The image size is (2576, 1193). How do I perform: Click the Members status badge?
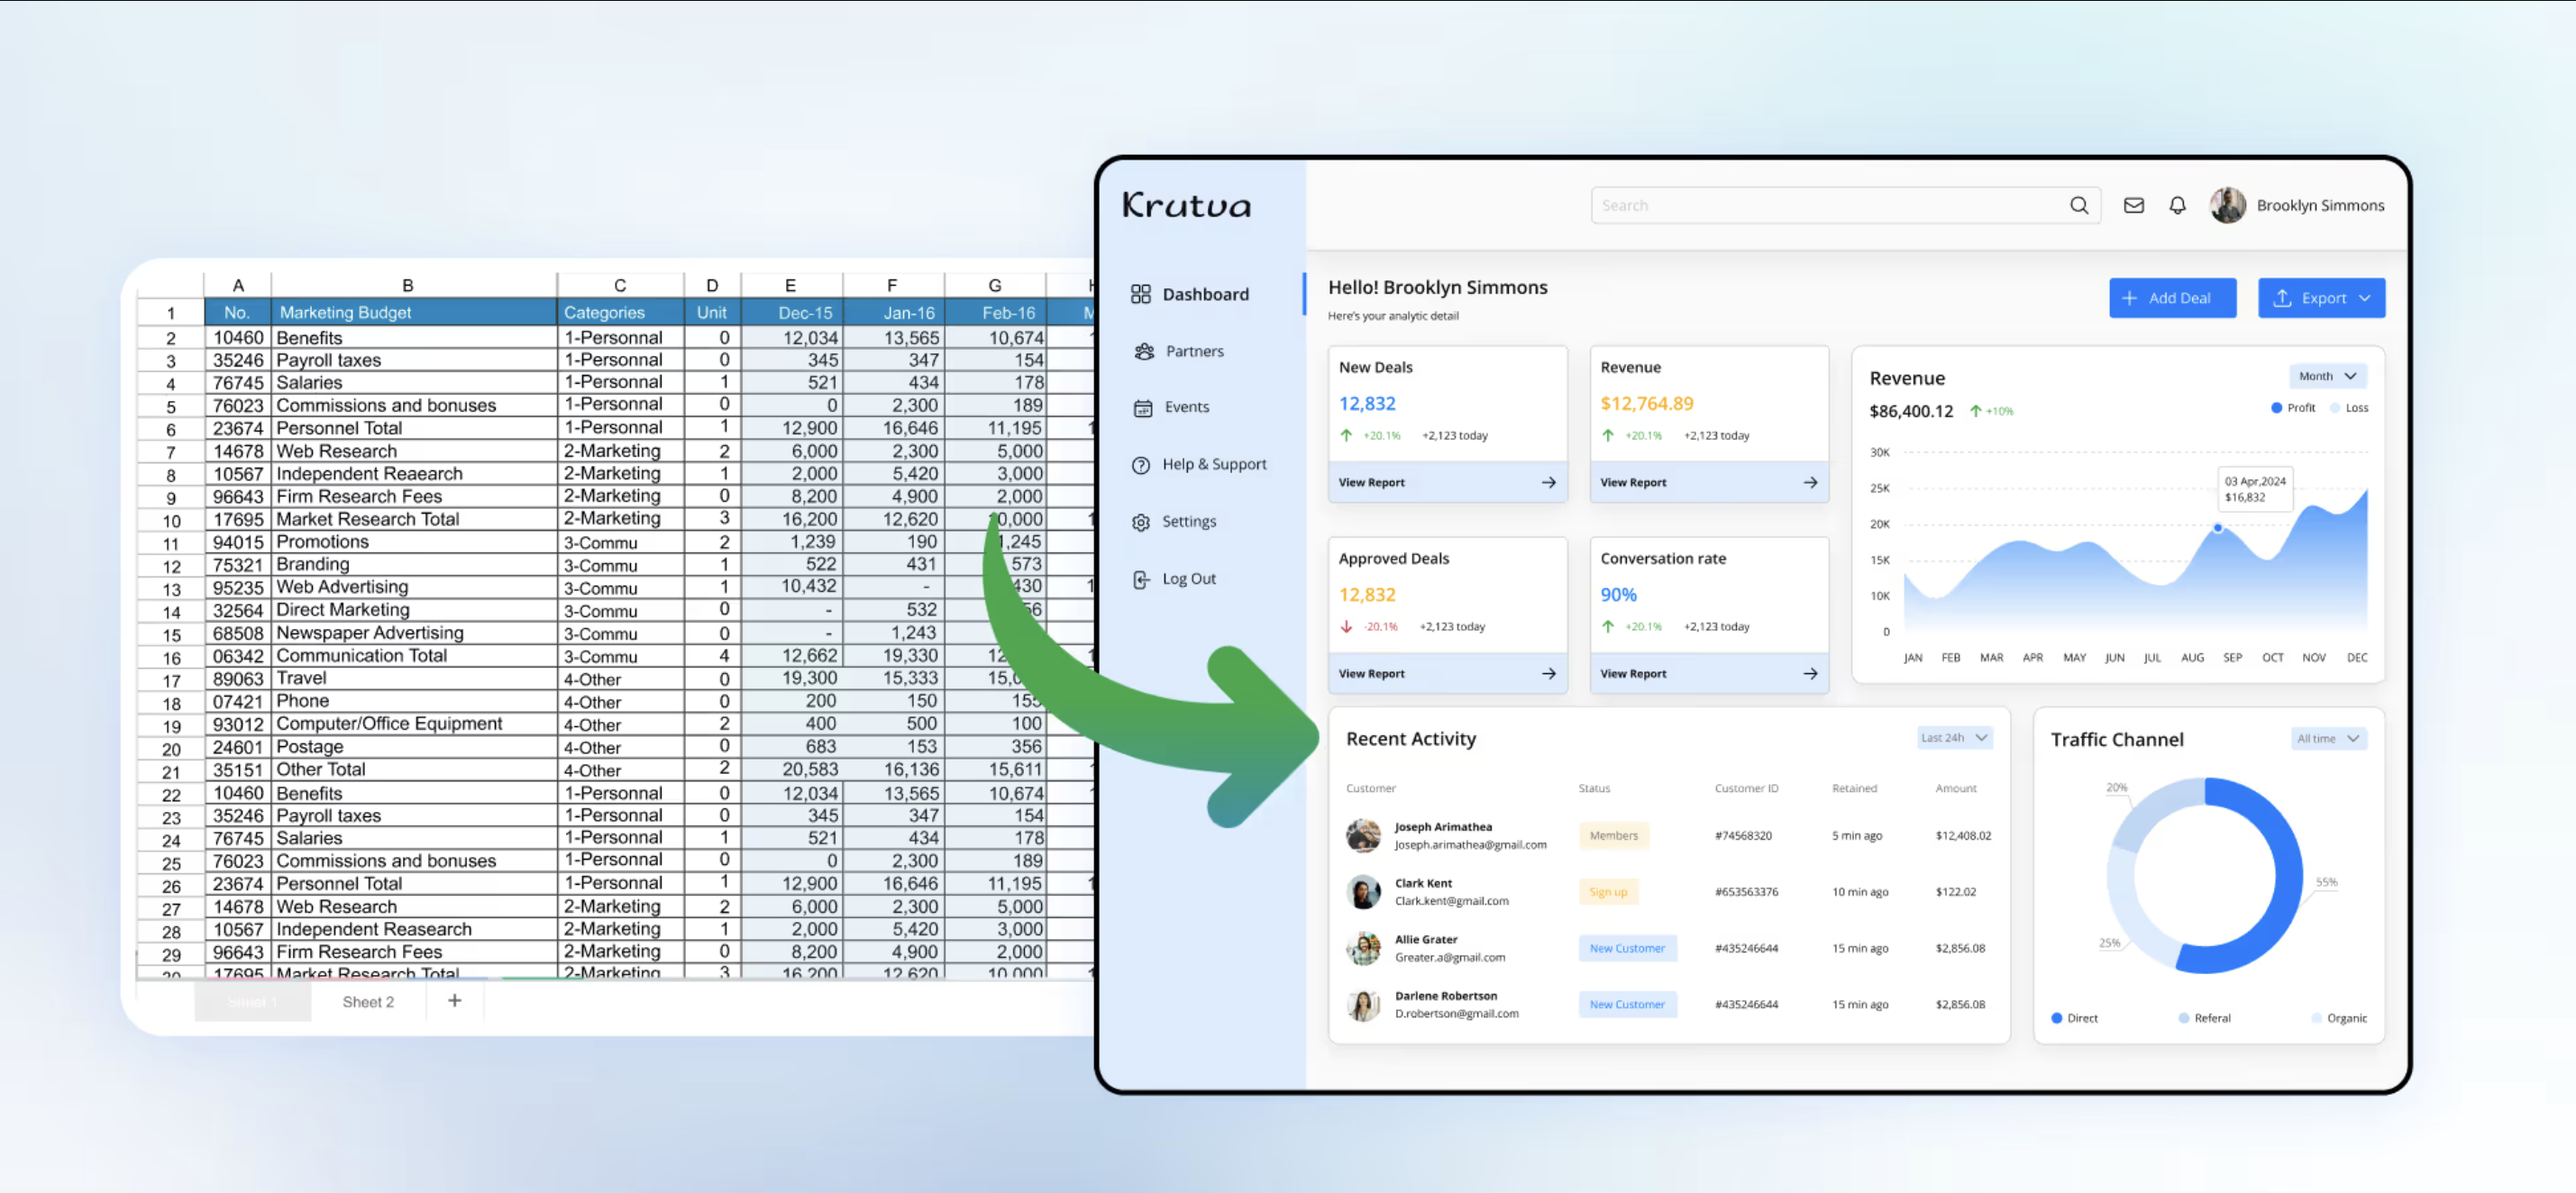click(x=1613, y=835)
